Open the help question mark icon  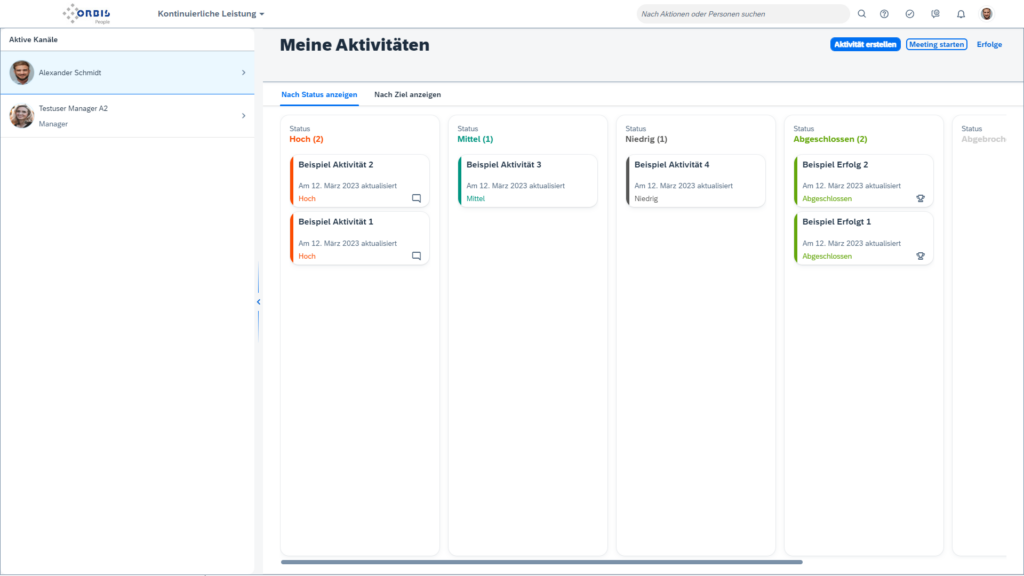click(886, 13)
